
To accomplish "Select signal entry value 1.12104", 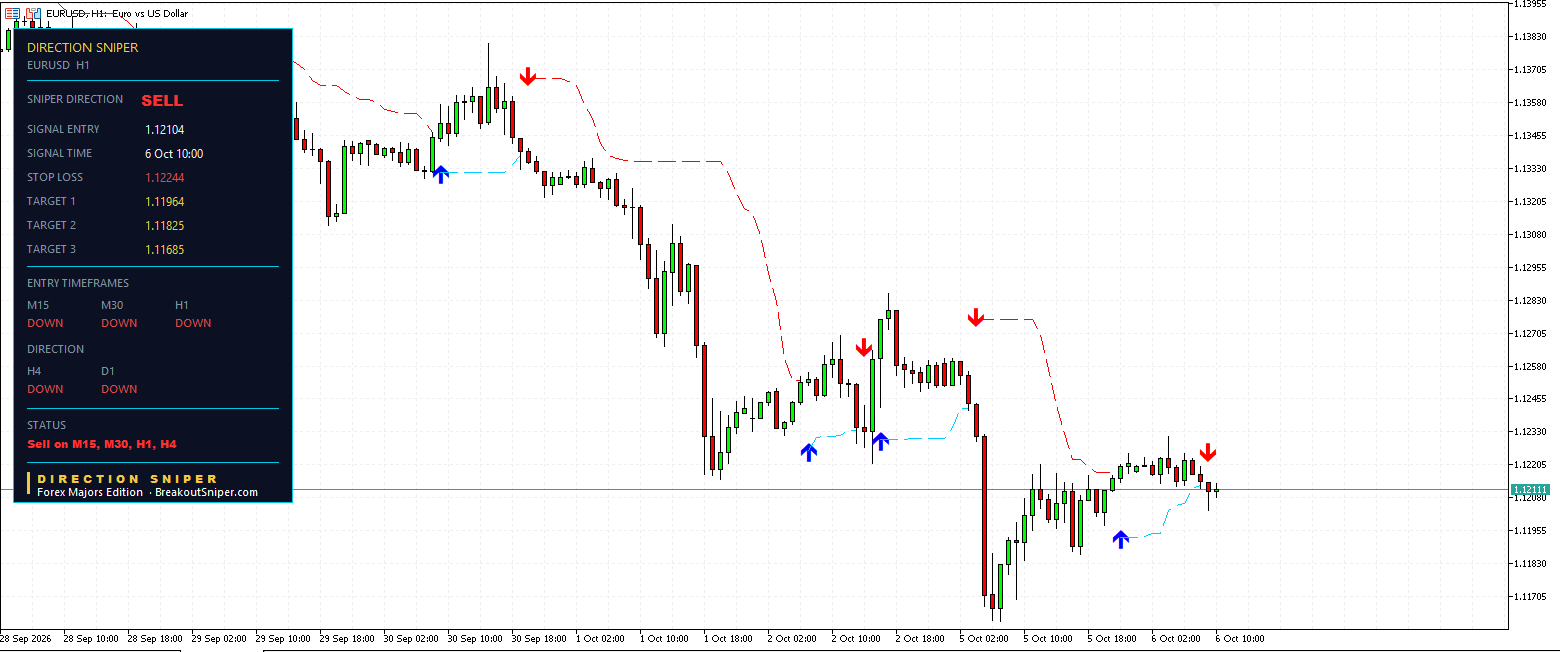I will (x=164, y=129).
